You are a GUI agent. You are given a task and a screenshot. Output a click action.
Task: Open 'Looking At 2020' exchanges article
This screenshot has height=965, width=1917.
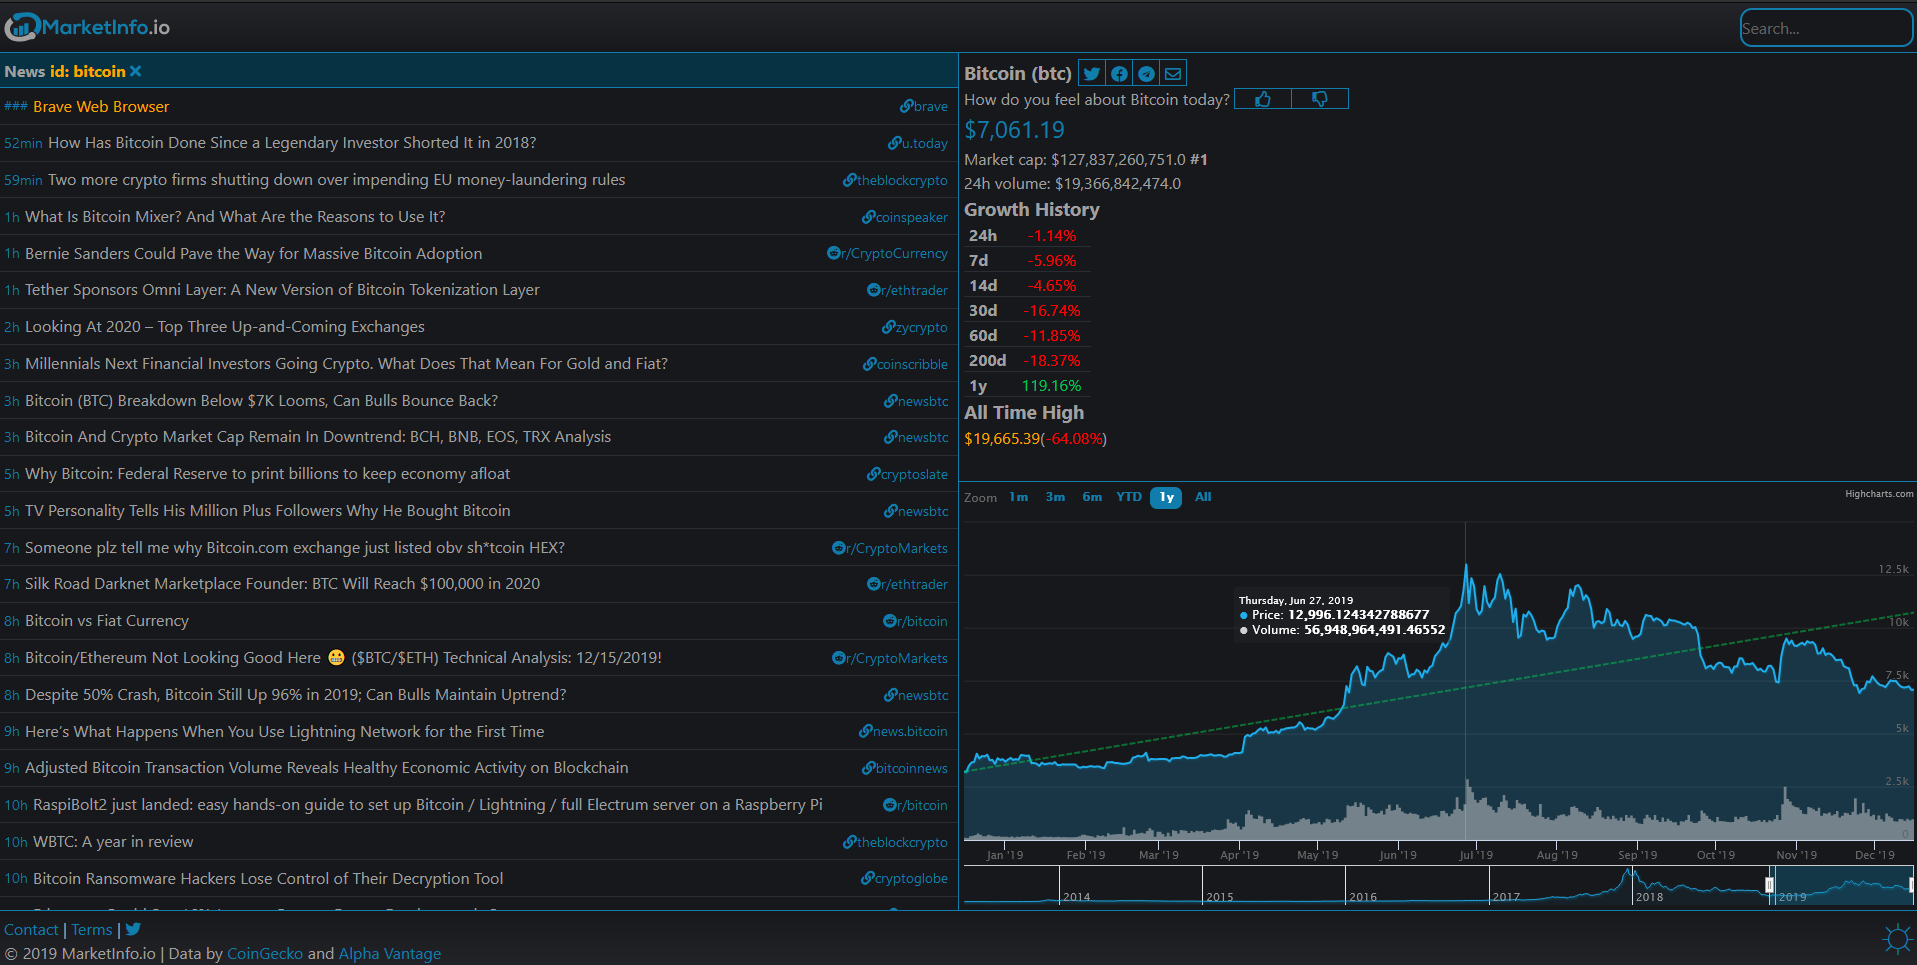pyautogui.click(x=225, y=327)
